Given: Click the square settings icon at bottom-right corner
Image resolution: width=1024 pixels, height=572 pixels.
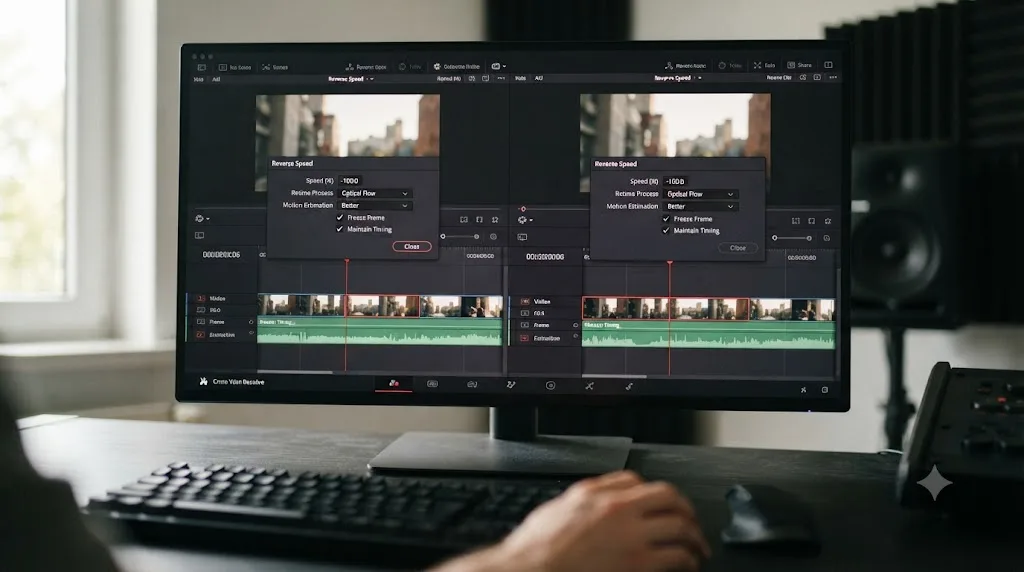Looking at the screenshot, I should click(x=825, y=390).
